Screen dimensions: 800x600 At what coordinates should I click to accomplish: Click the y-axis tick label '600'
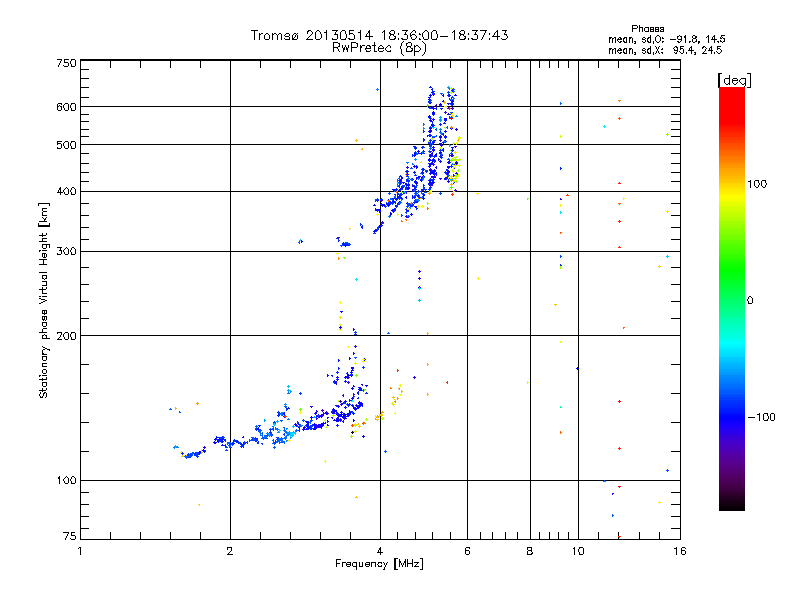[66, 107]
